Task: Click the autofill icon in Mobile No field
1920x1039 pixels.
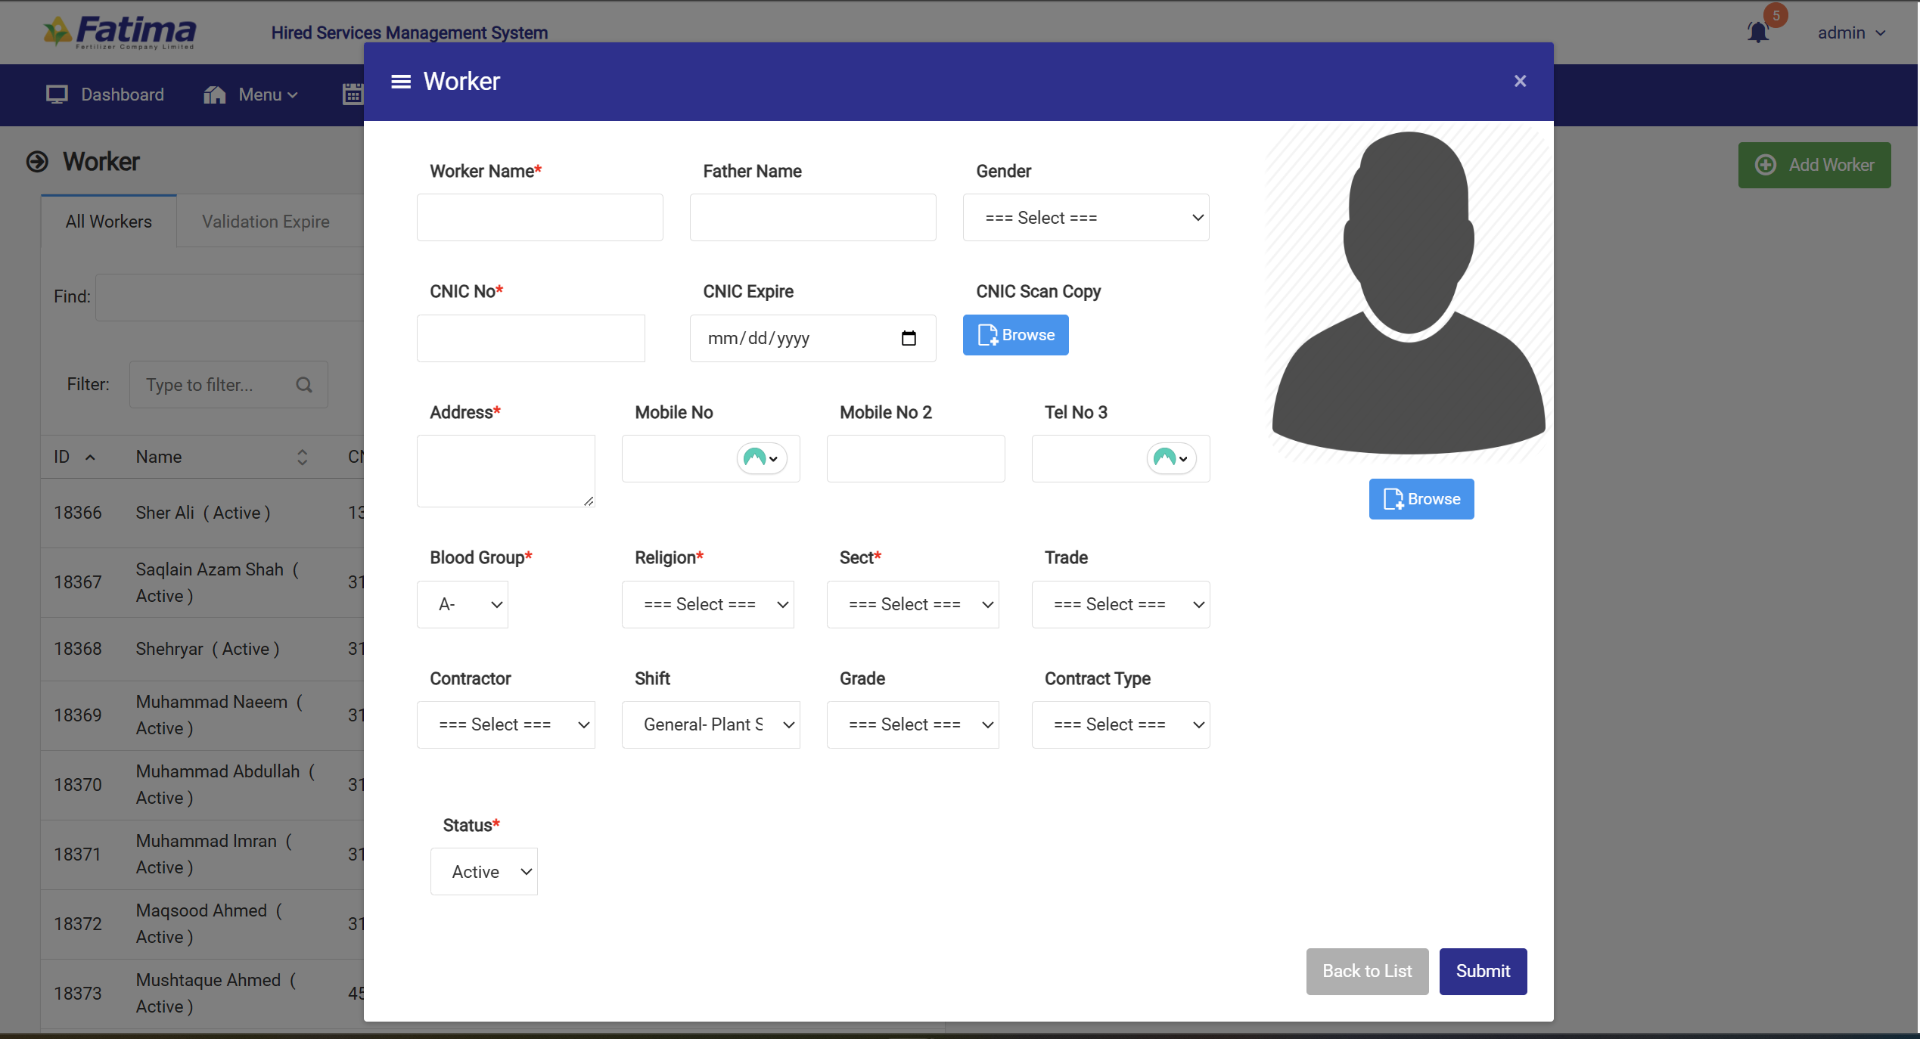Action: pos(763,458)
